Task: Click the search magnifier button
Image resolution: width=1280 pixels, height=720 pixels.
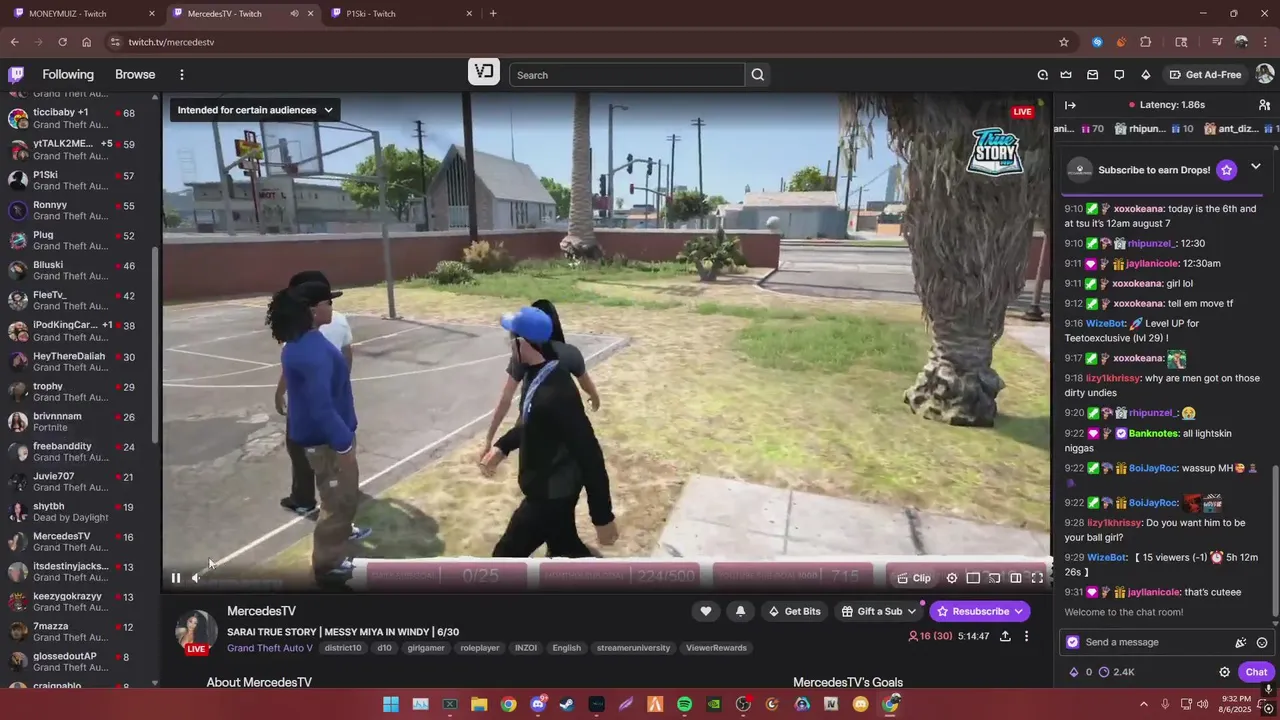Action: 758,75
